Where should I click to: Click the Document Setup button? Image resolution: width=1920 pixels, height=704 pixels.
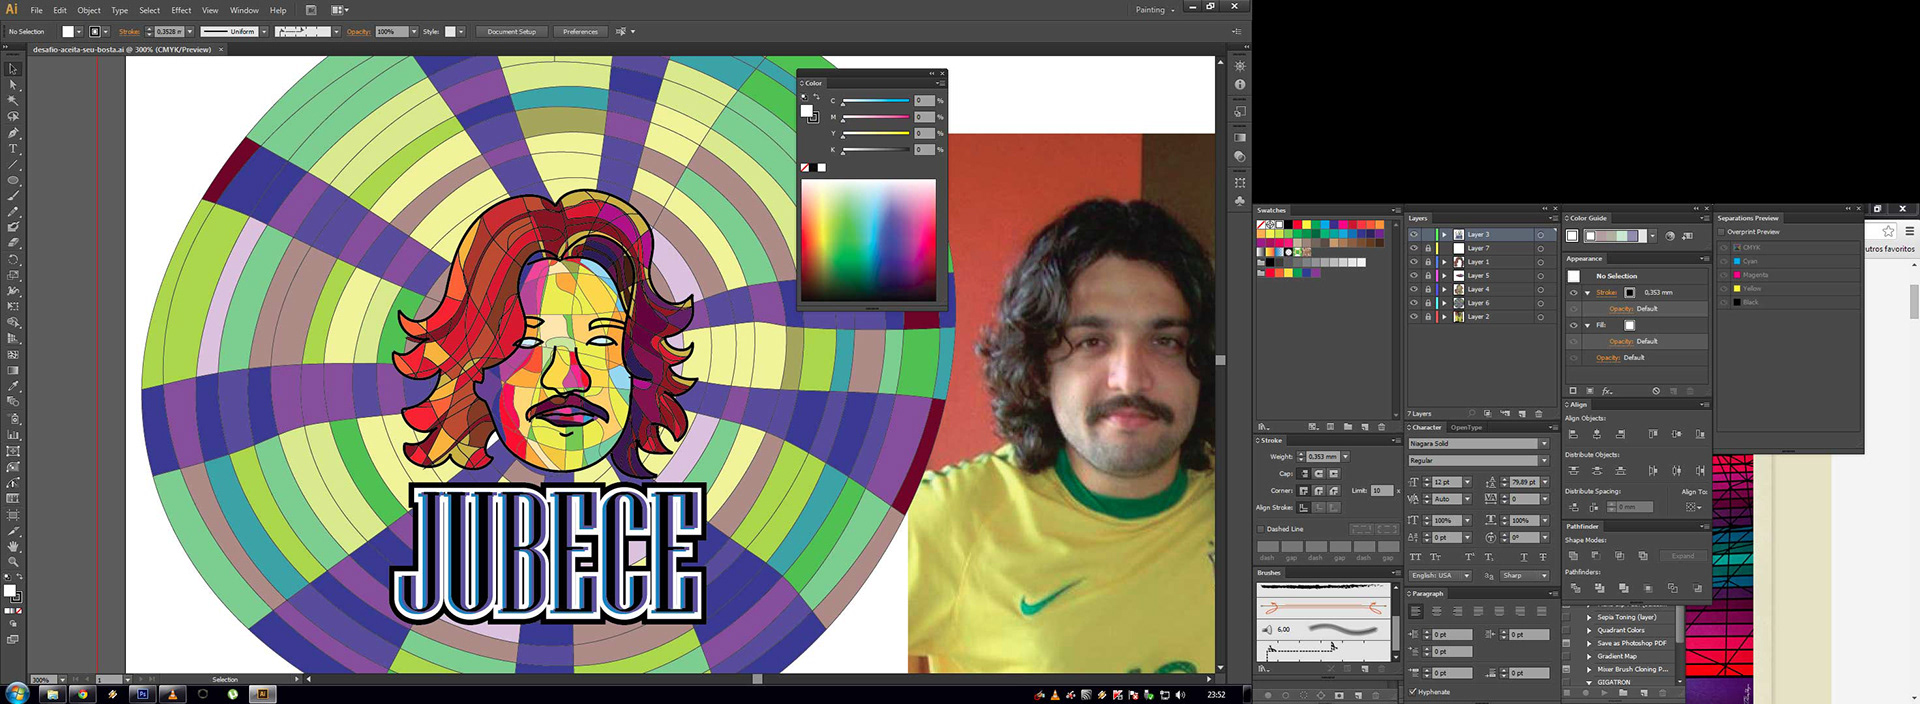pos(512,32)
